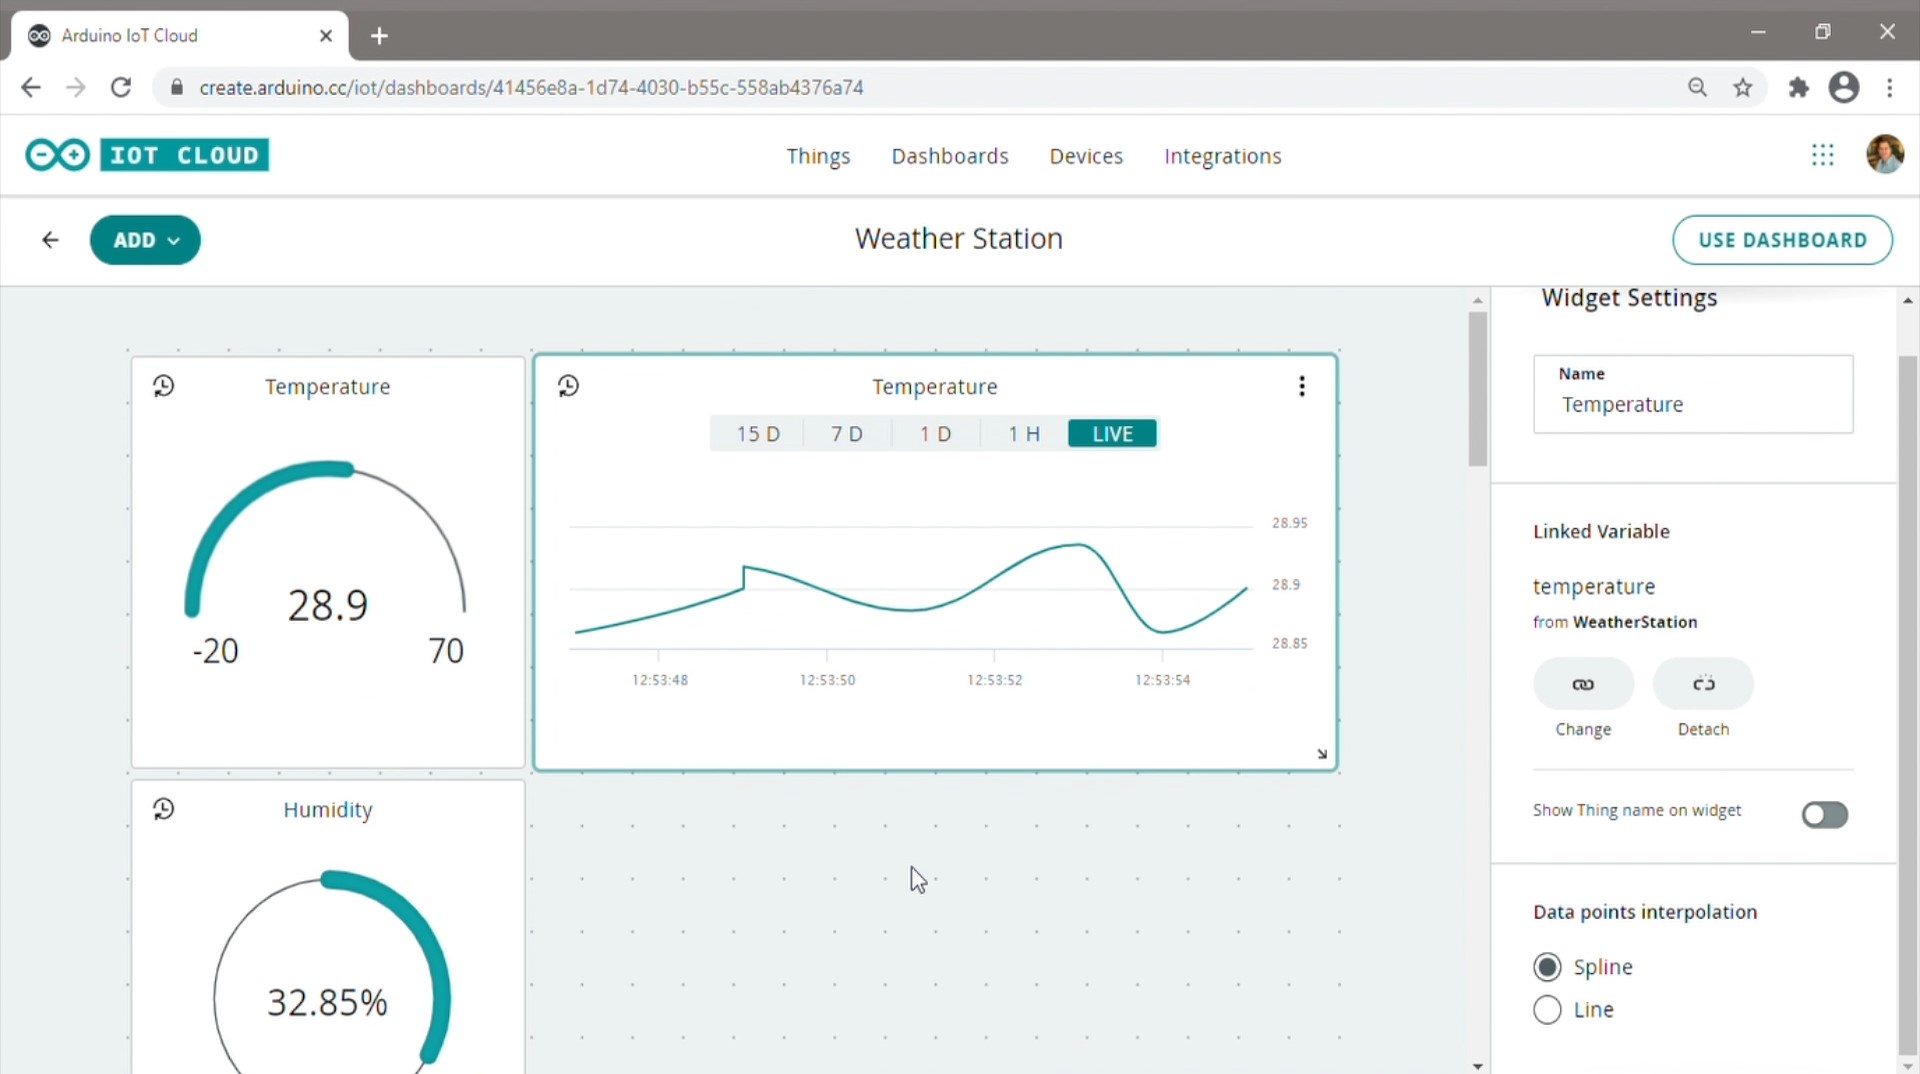
Task: Click the user profile avatar
Action: click(1885, 153)
